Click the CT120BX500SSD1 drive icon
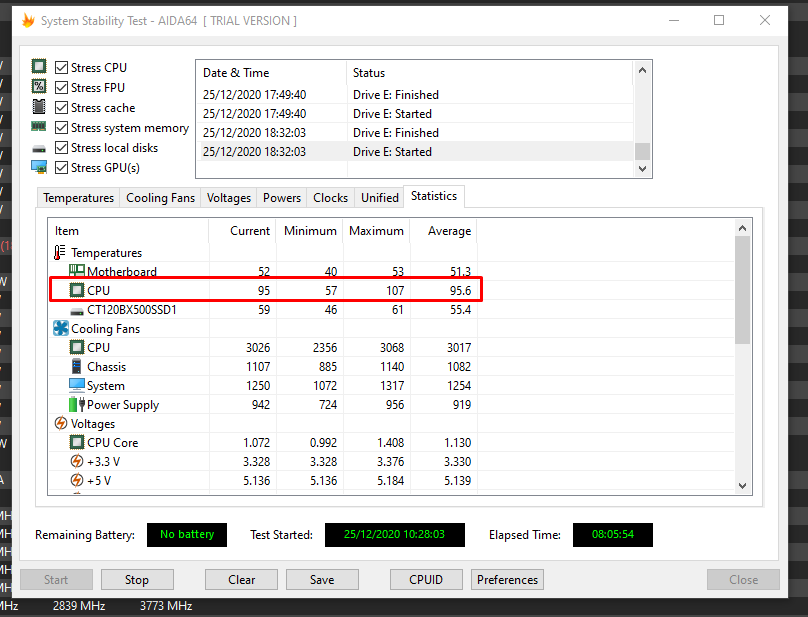 pyautogui.click(x=77, y=311)
